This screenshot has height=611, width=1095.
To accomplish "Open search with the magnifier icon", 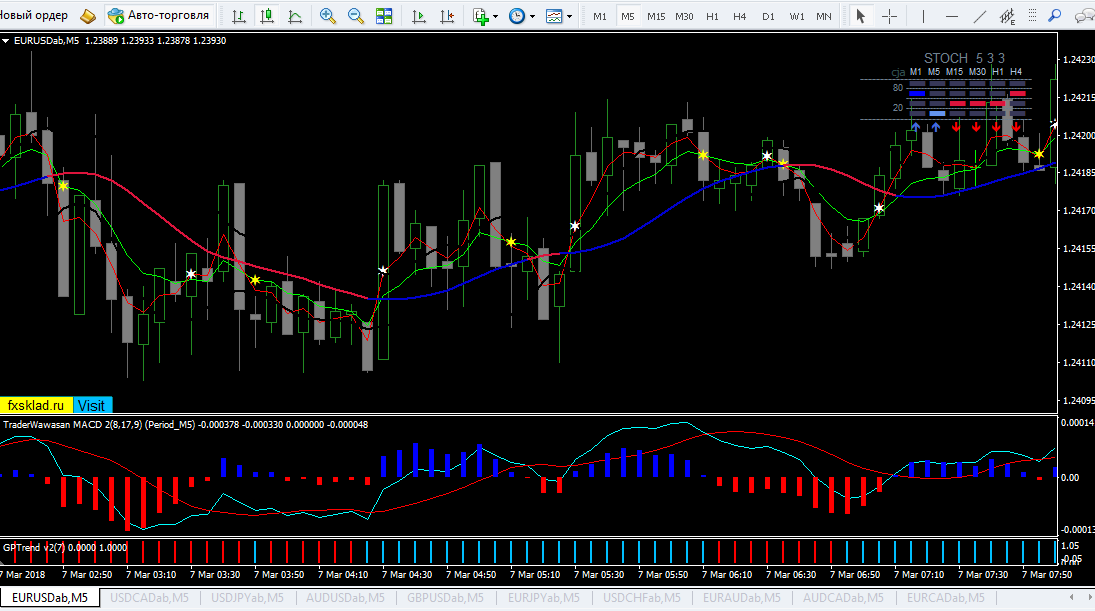I will tap(1054, 15).
